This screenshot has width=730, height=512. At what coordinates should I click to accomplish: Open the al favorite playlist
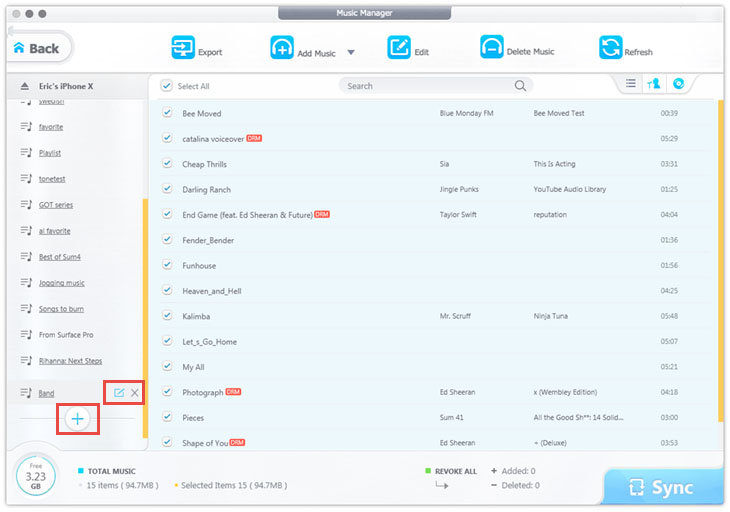pos(54,231)
